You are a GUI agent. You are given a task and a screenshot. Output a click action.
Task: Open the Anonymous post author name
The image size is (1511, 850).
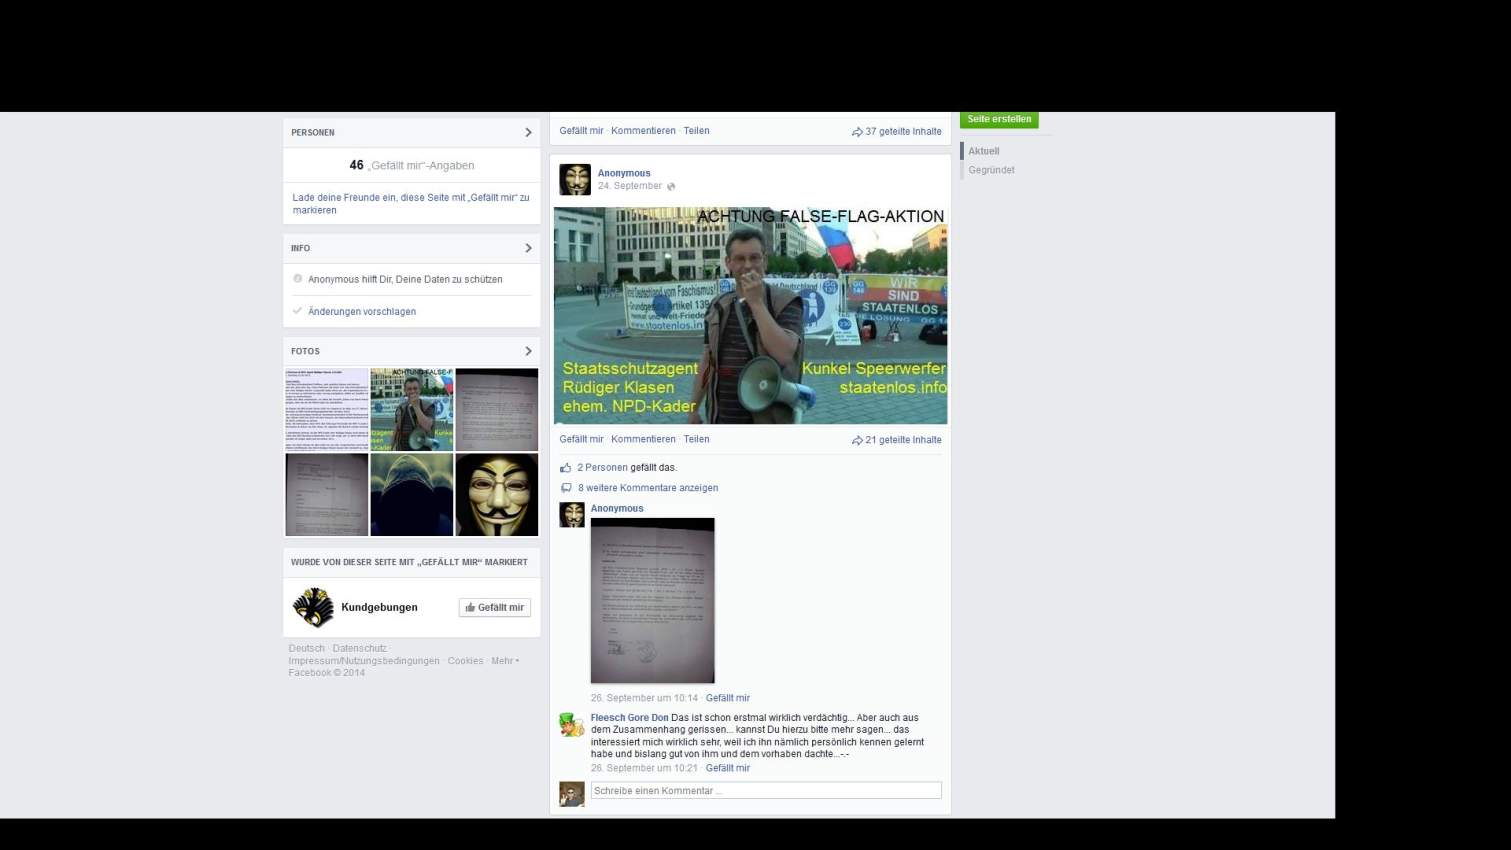click(x=624, y=173)
